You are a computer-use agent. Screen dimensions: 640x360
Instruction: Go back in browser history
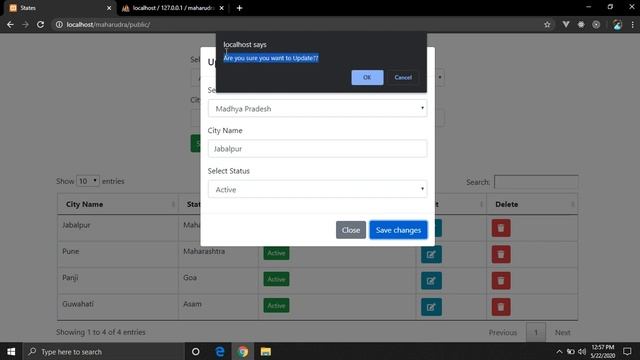(10, 24)
